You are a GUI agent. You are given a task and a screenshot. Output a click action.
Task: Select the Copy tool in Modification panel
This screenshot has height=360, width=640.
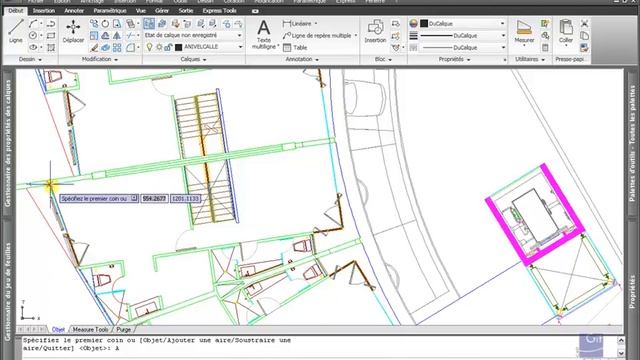pyautogui.click(x=94, y=24)
